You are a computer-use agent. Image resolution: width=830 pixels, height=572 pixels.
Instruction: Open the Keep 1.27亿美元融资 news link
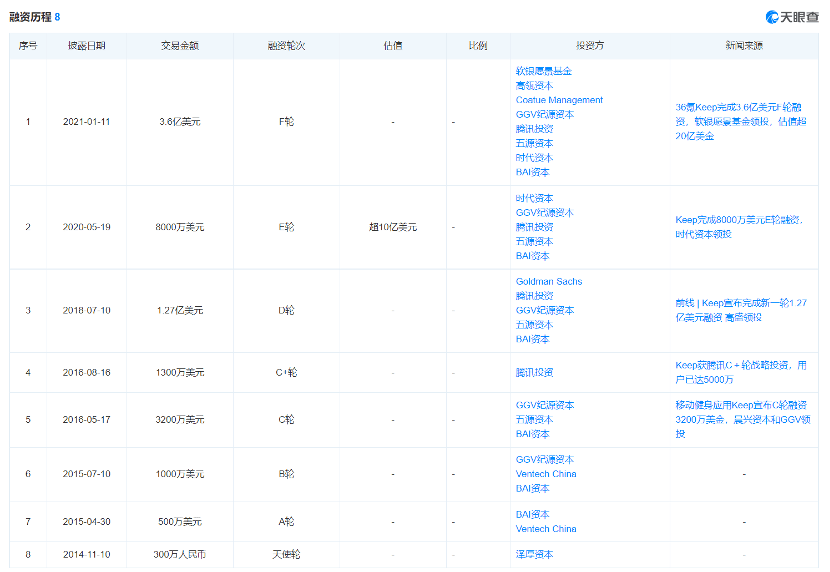(x=741, y=310)
